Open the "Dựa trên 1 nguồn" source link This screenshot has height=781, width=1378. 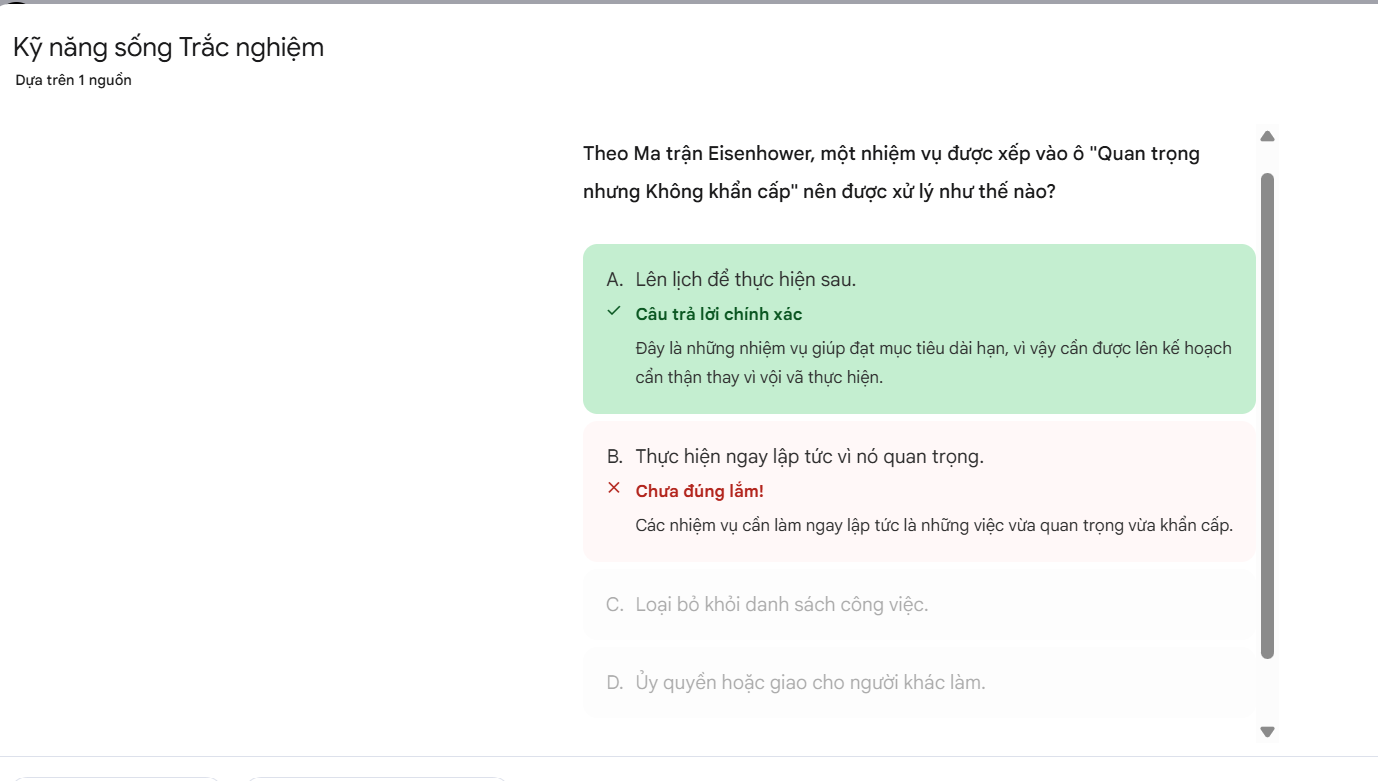74,81
